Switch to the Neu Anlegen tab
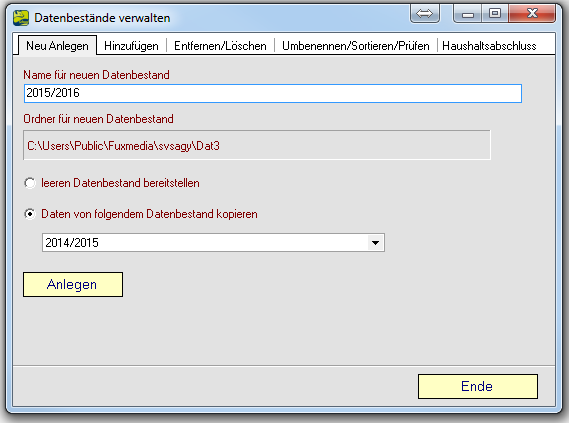Screen dimensions: 569x423 [57, 46]
